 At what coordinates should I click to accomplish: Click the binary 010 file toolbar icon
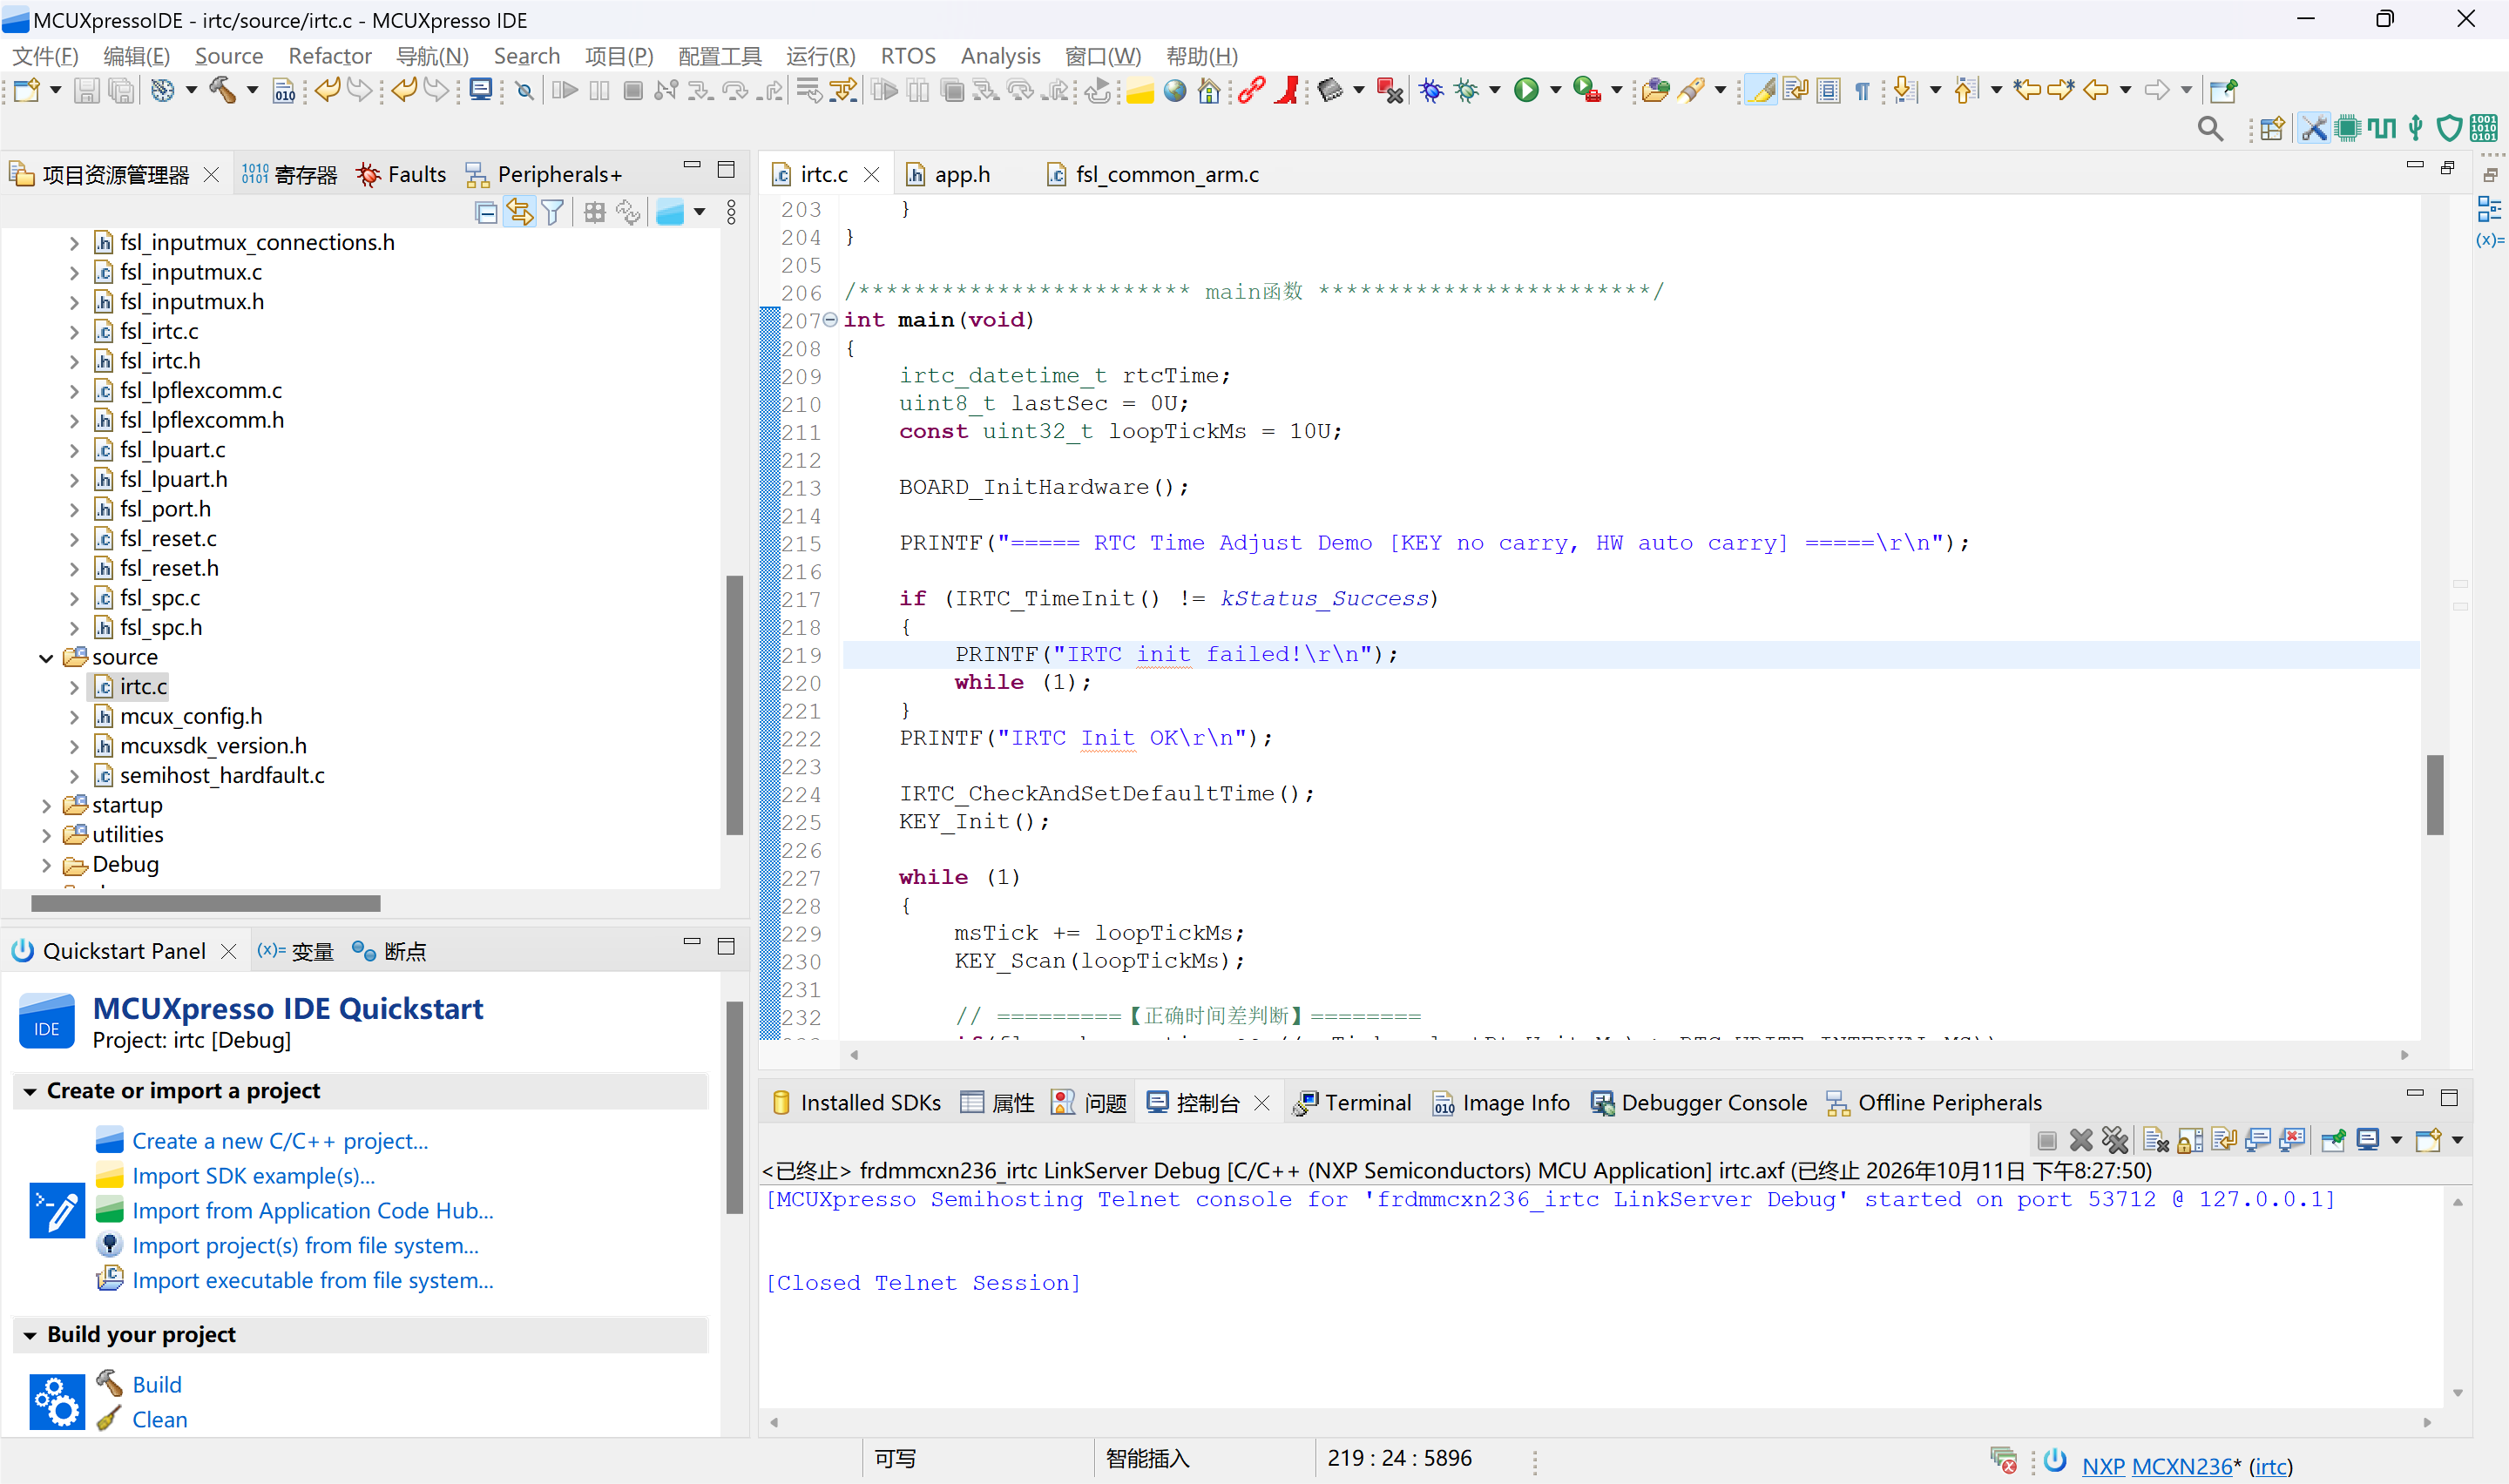pos(284,91)
